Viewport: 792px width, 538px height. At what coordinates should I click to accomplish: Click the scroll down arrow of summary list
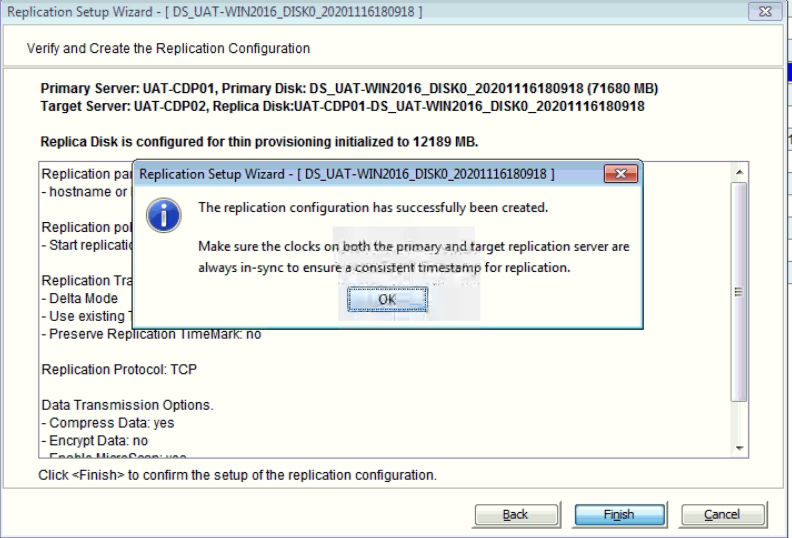739,448
